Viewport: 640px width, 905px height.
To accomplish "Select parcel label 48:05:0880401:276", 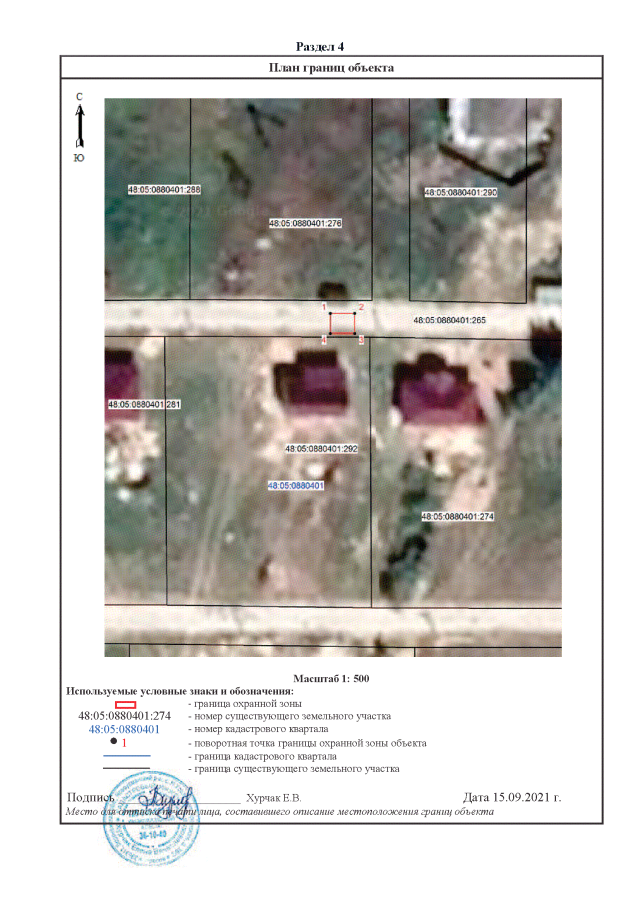I will (306, 224).
